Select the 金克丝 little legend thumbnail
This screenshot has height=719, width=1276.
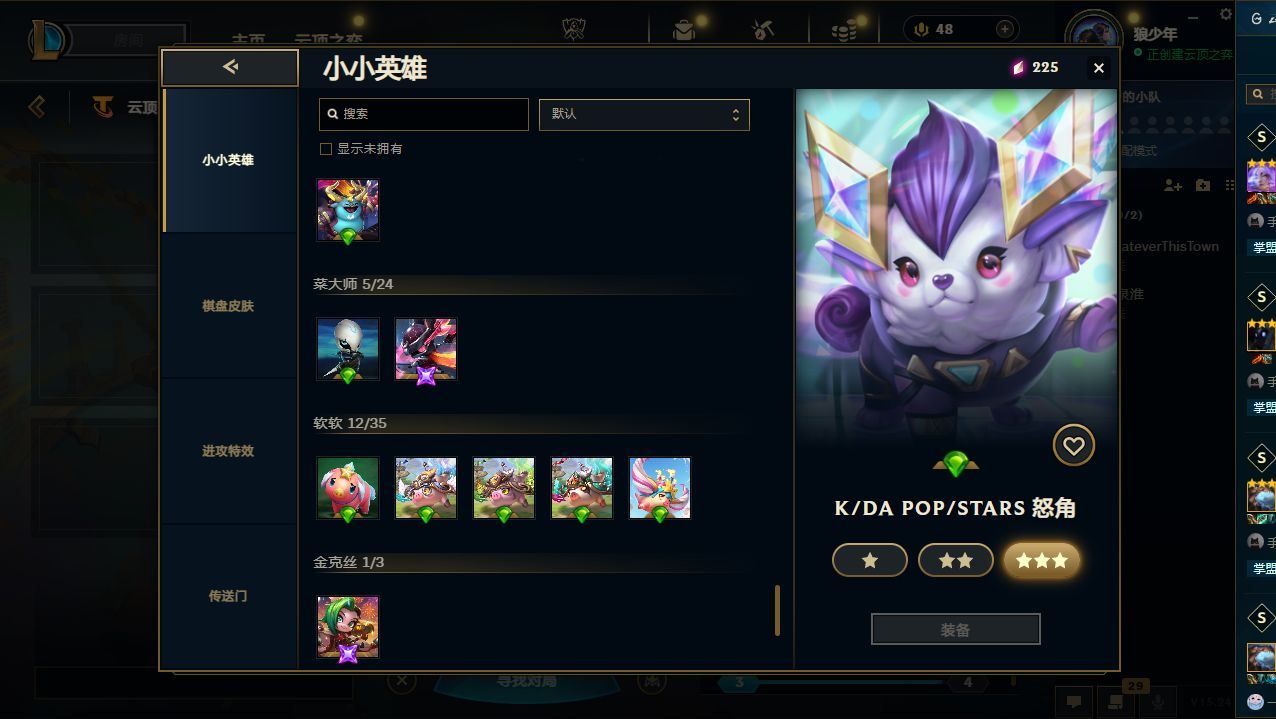(x=348, y=628)
